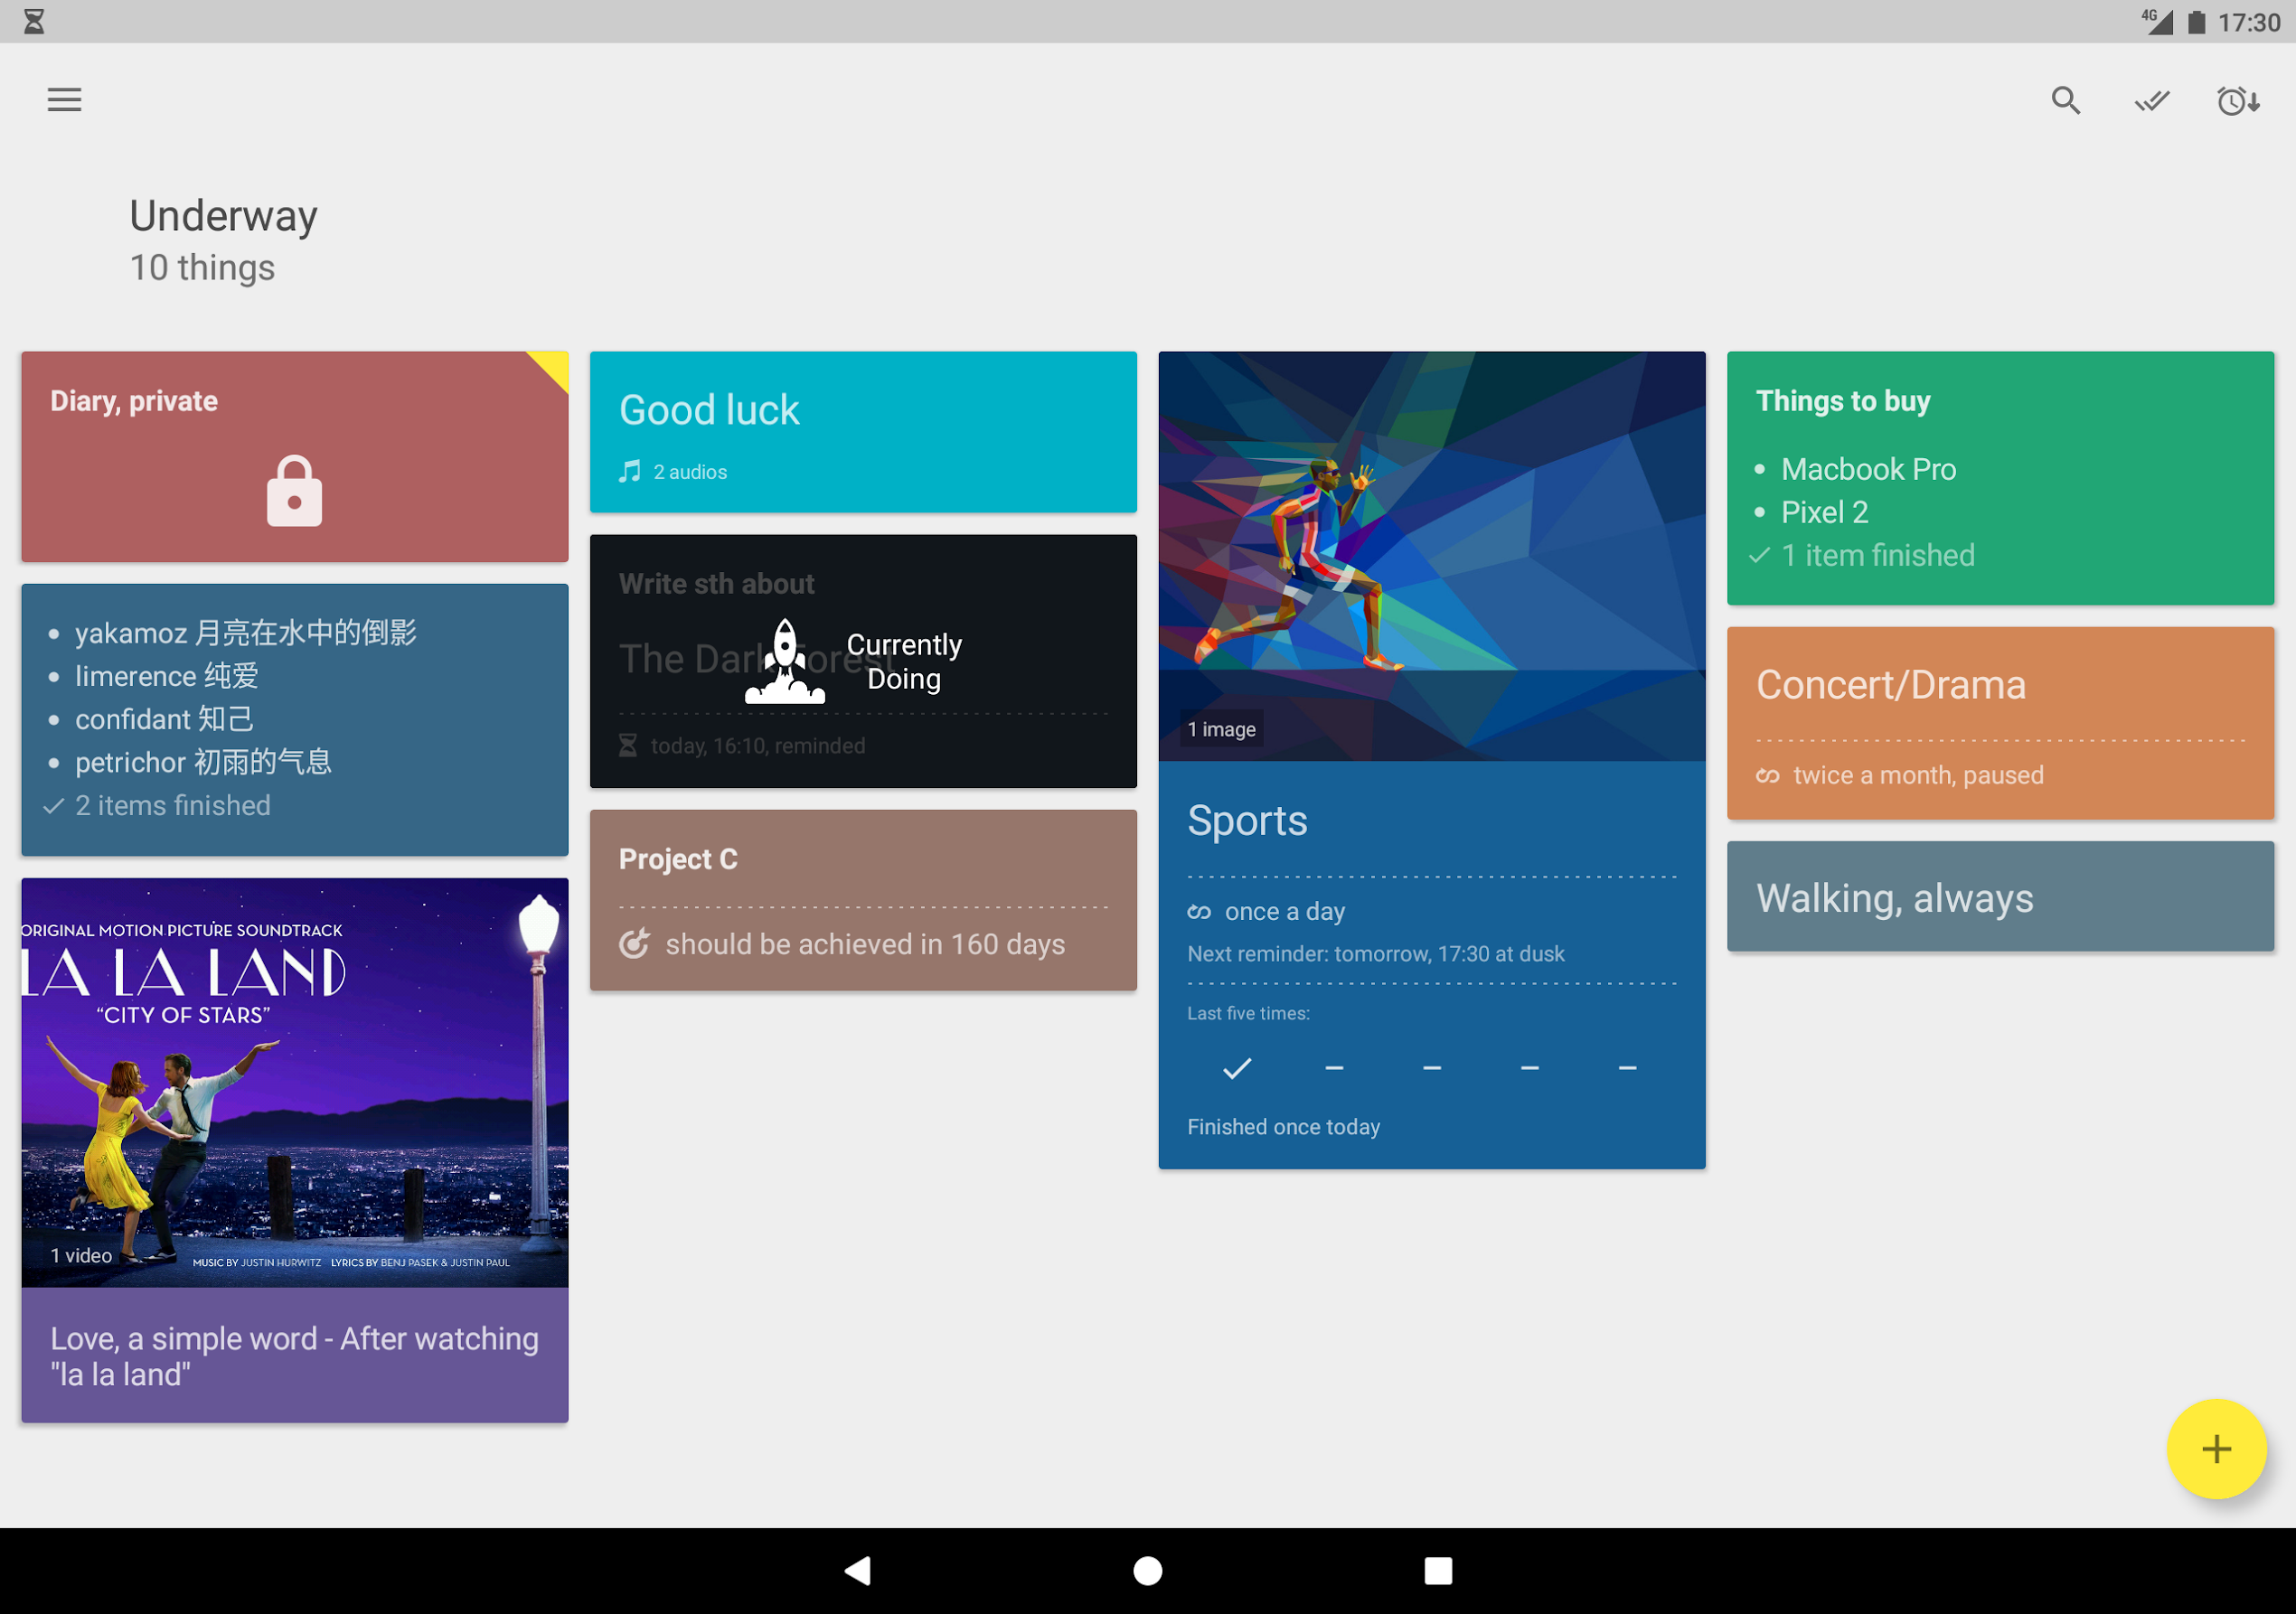Tap the recent apps square button
The width and height of the screenshot is (2296, 1614).
(1438, 1571)
